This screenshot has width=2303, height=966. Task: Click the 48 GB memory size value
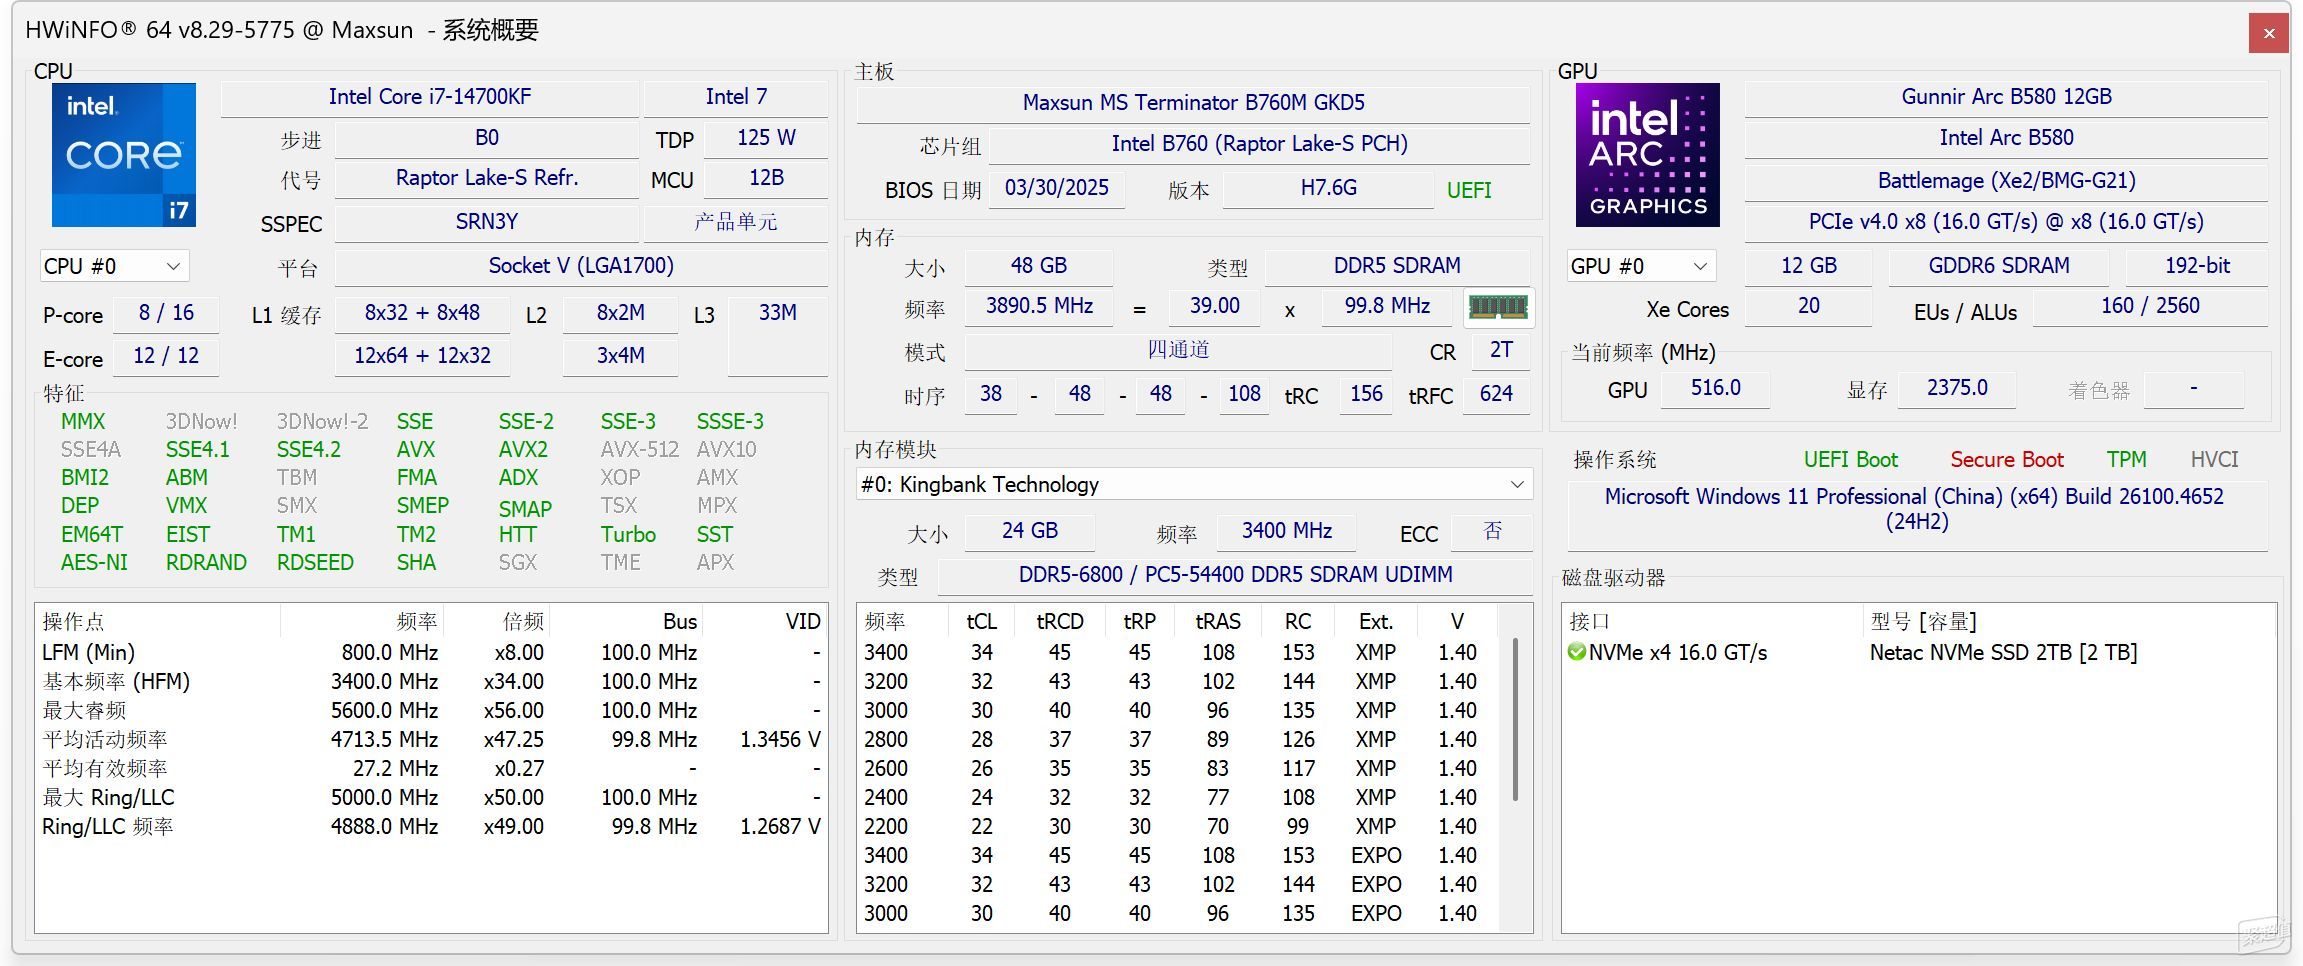click(1039, 266)
